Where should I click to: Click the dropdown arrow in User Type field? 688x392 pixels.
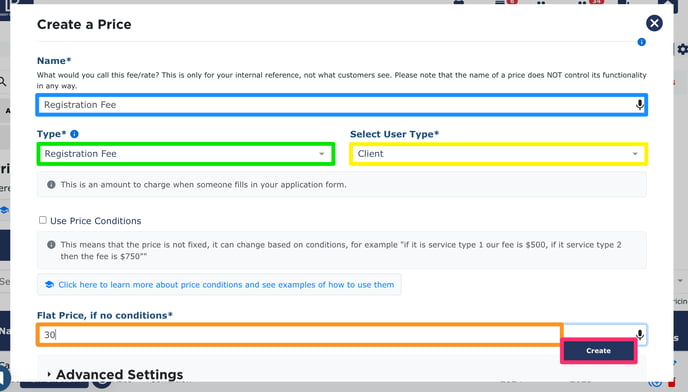pyautogui.click(x=635, y=154)
